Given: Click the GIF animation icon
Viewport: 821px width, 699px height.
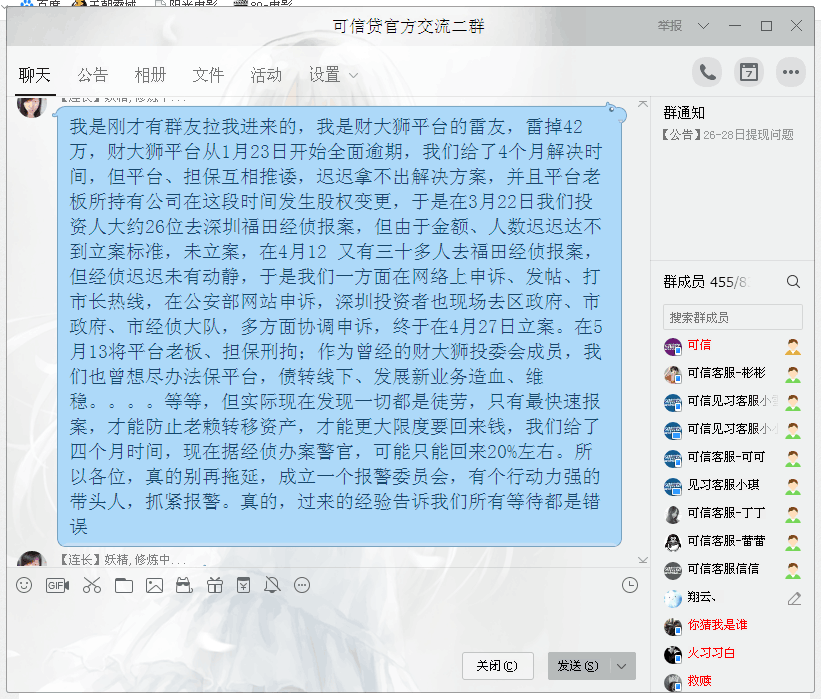Looking at the screenshot, I should tap(57, 585).
